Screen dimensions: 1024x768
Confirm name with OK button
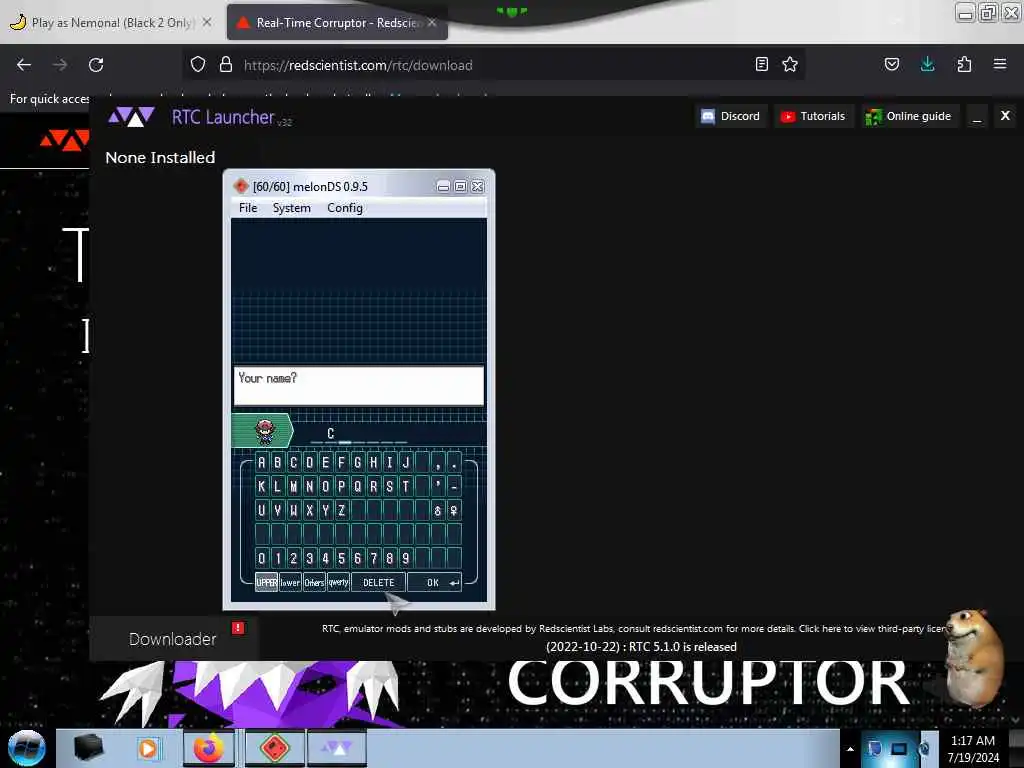(x=434, y=582)
